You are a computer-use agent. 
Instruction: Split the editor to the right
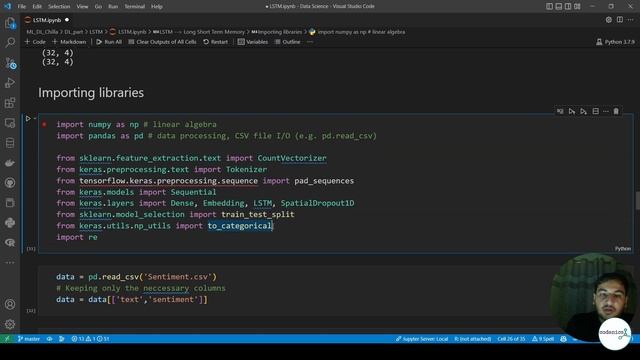point(620,20)
